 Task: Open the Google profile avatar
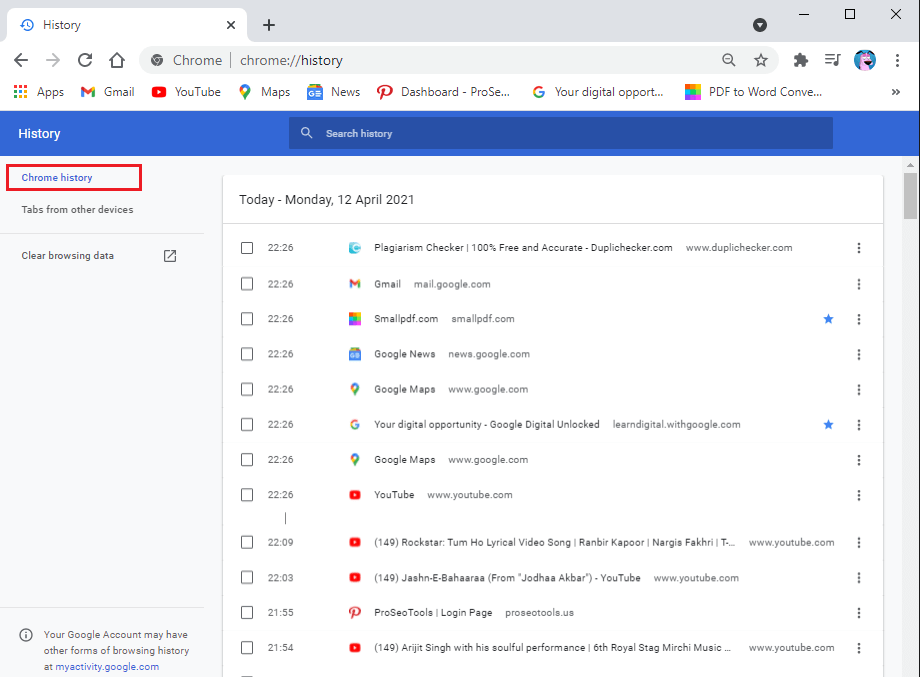(x=864, y=60)
